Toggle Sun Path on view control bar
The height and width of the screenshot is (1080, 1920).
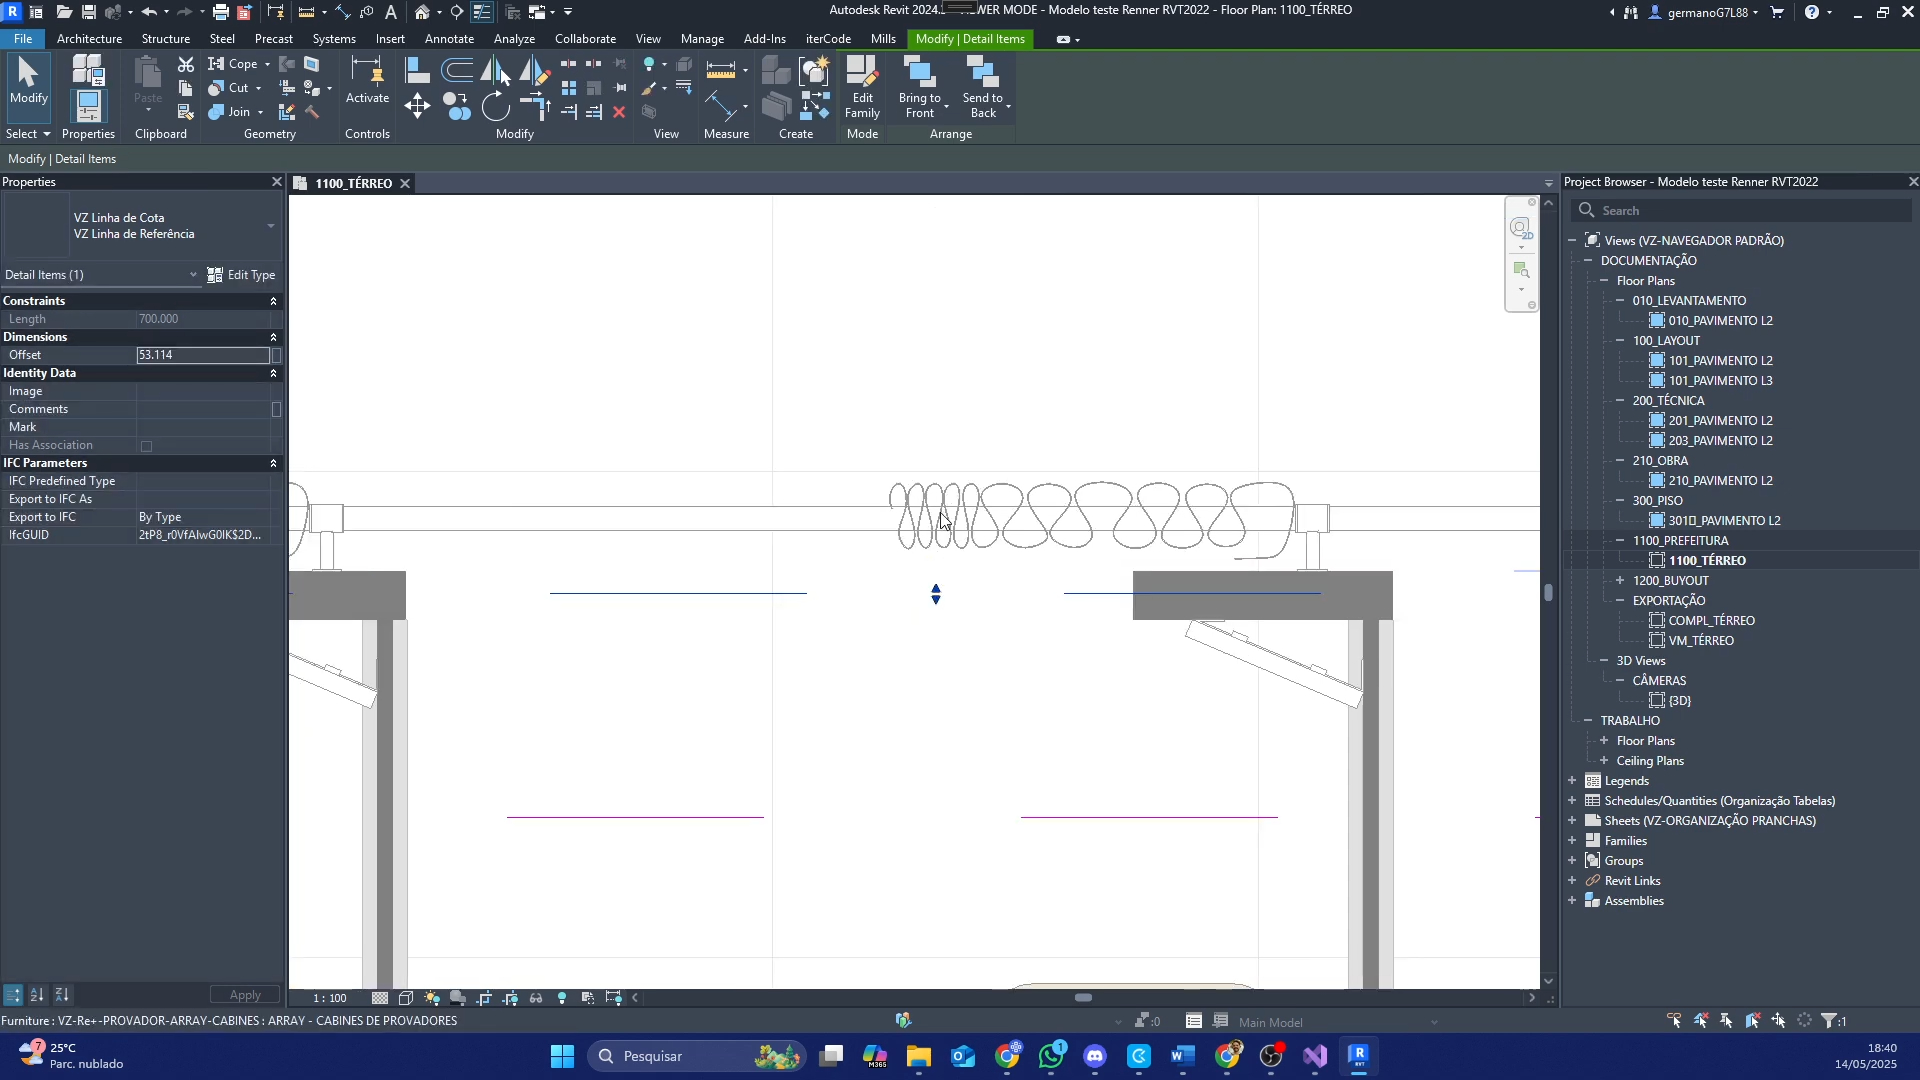point(432,998)
